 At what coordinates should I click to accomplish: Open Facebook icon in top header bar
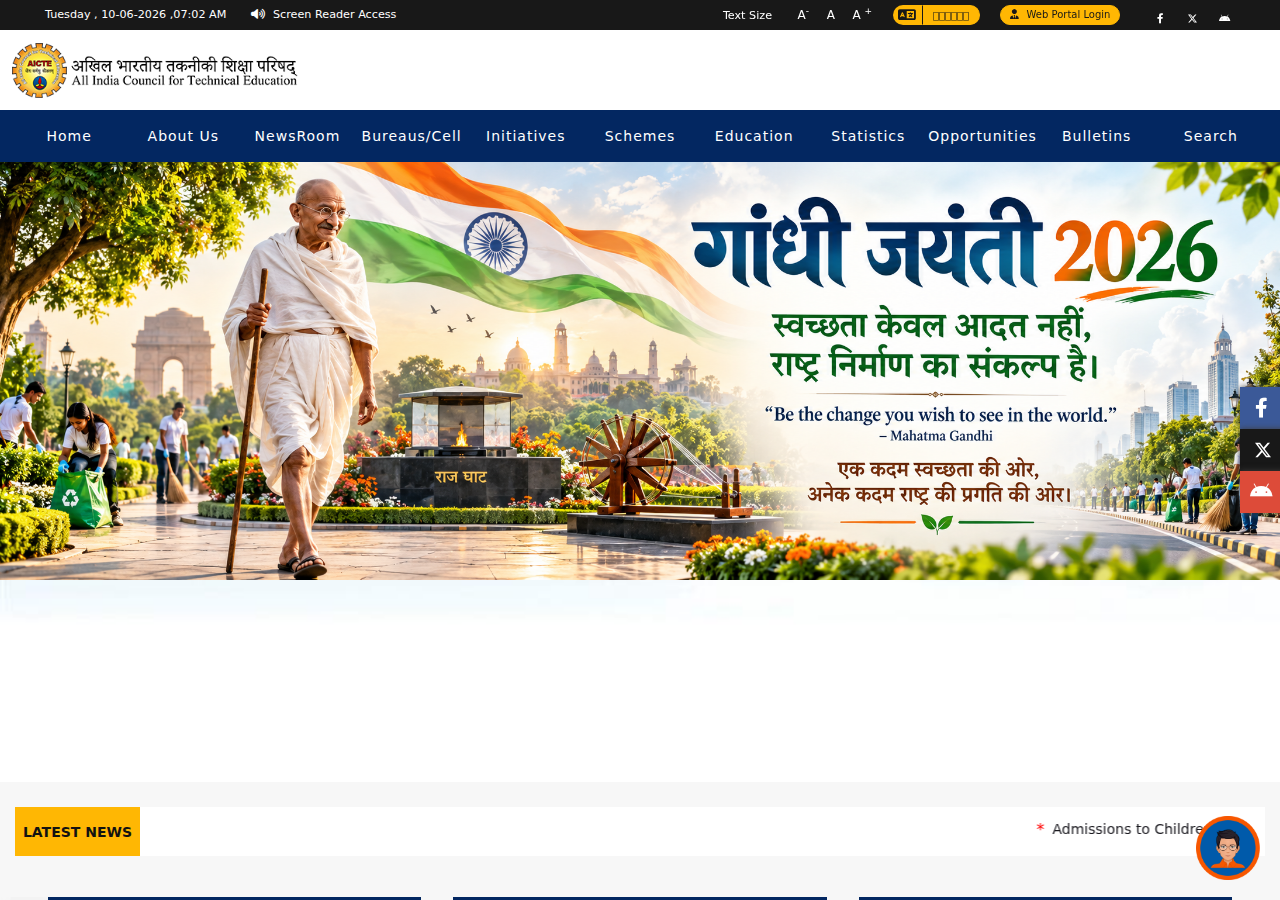point(1160,18)
